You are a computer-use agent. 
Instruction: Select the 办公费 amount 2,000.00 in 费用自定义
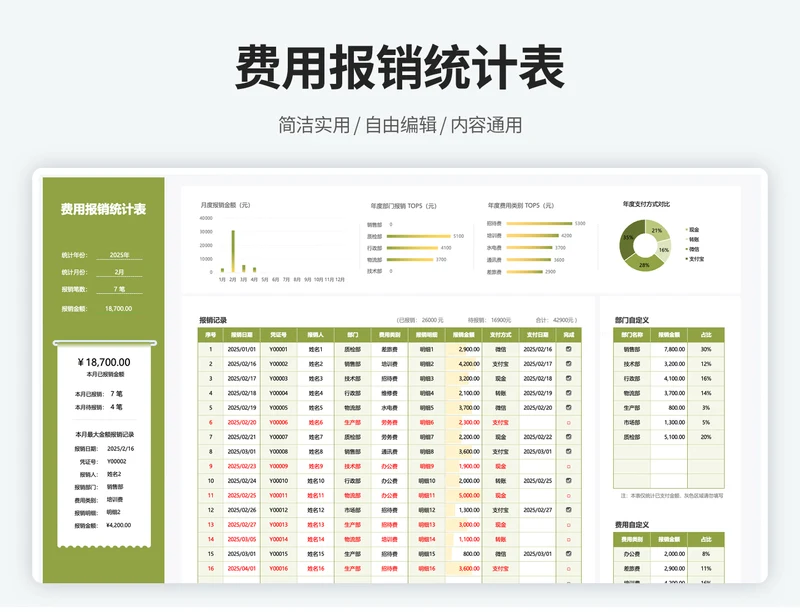tap(669, 554)
